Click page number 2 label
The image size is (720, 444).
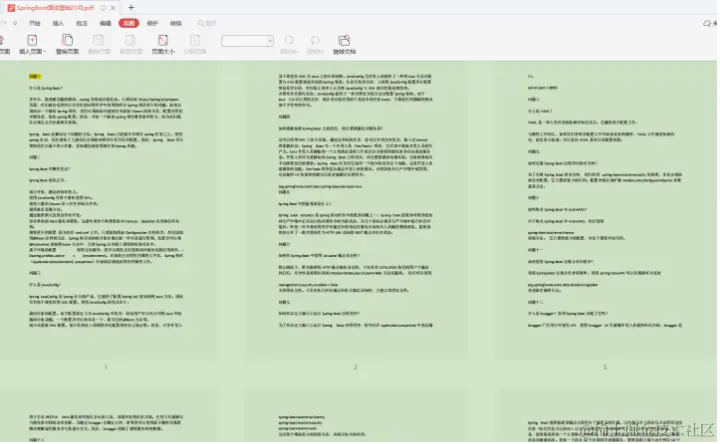[x=355, y=367]
